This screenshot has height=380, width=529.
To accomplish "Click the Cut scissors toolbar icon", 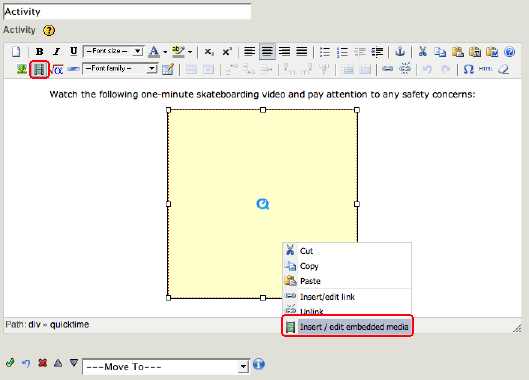I will click(422, 52).
